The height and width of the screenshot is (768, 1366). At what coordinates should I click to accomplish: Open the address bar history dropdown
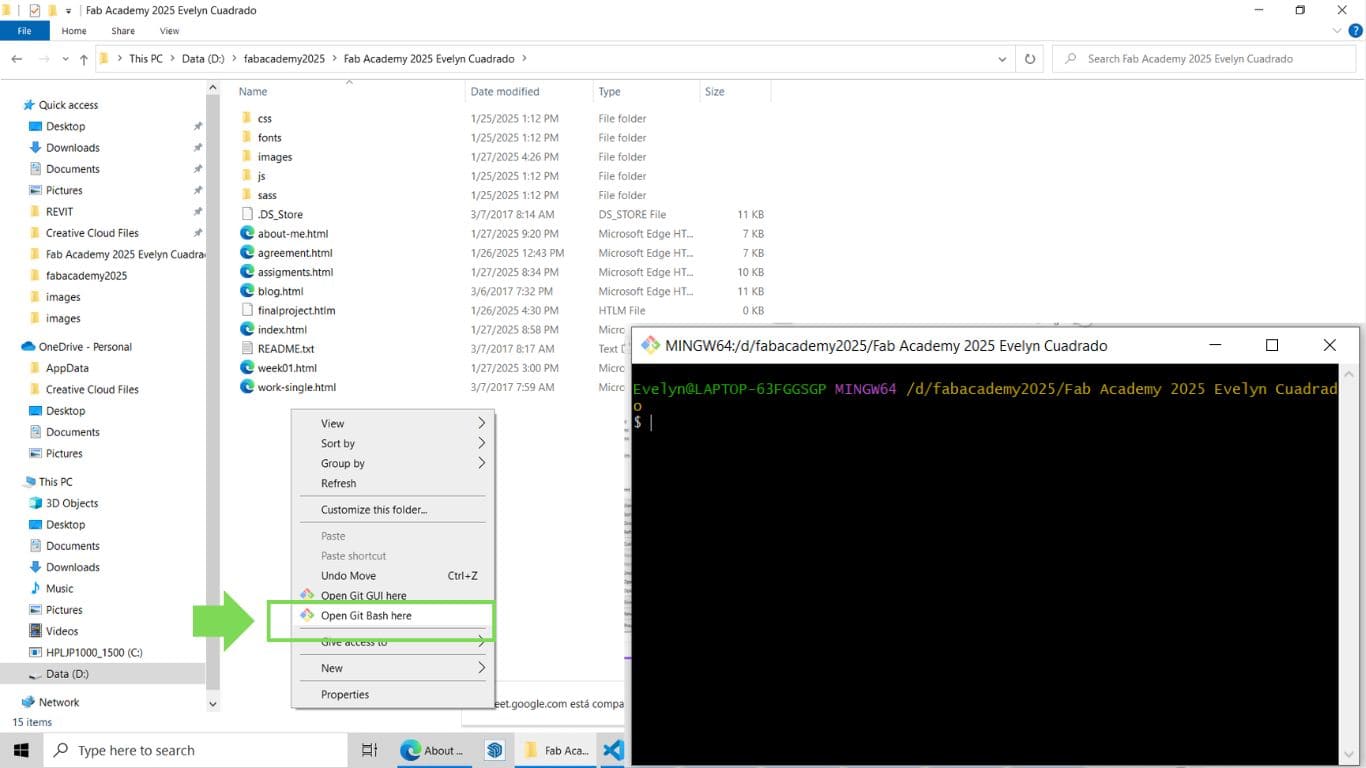(1002, 59)
